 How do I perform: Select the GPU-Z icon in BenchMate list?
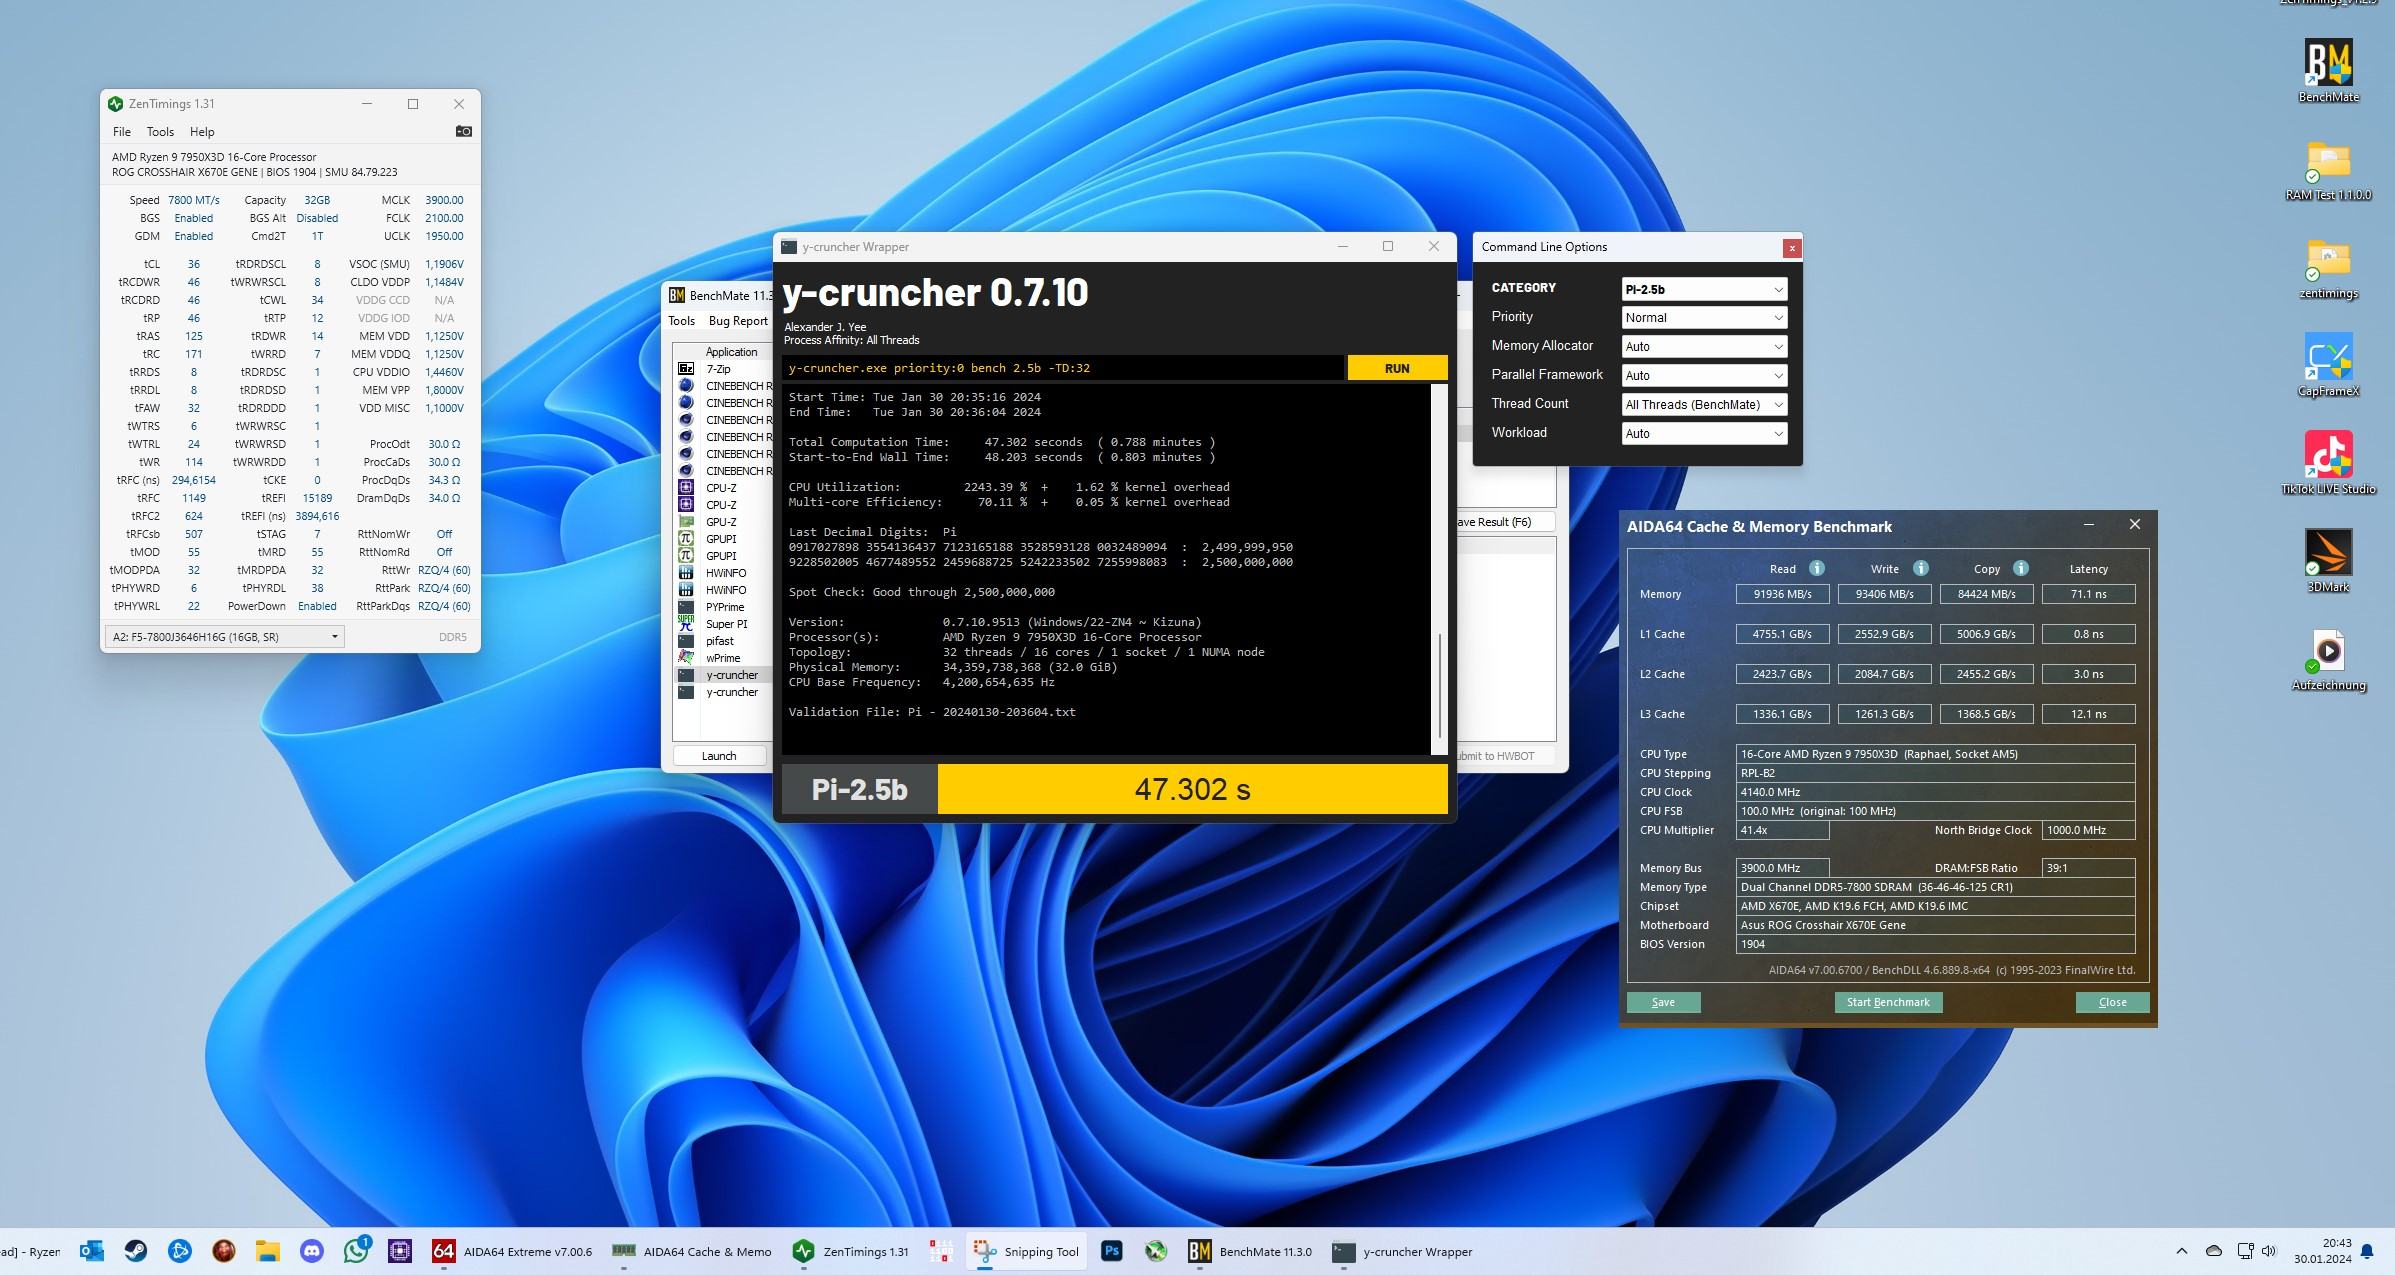coord(686,522)
